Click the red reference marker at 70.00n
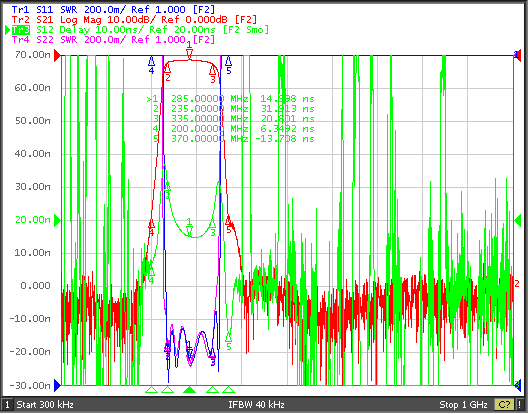The height and width of the screenshot is (414, 529). (x=57, y=55)
